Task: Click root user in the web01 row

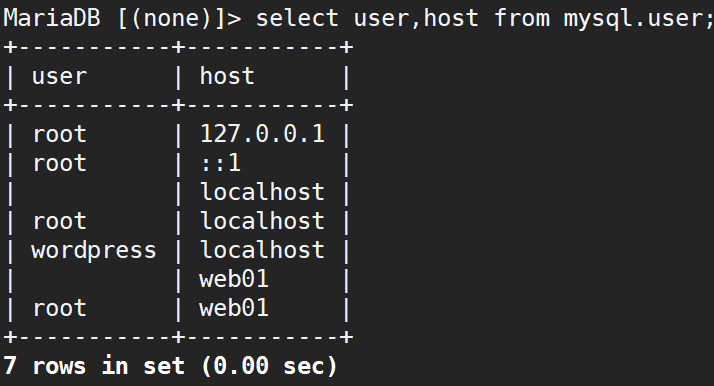Action: point(59,309)
